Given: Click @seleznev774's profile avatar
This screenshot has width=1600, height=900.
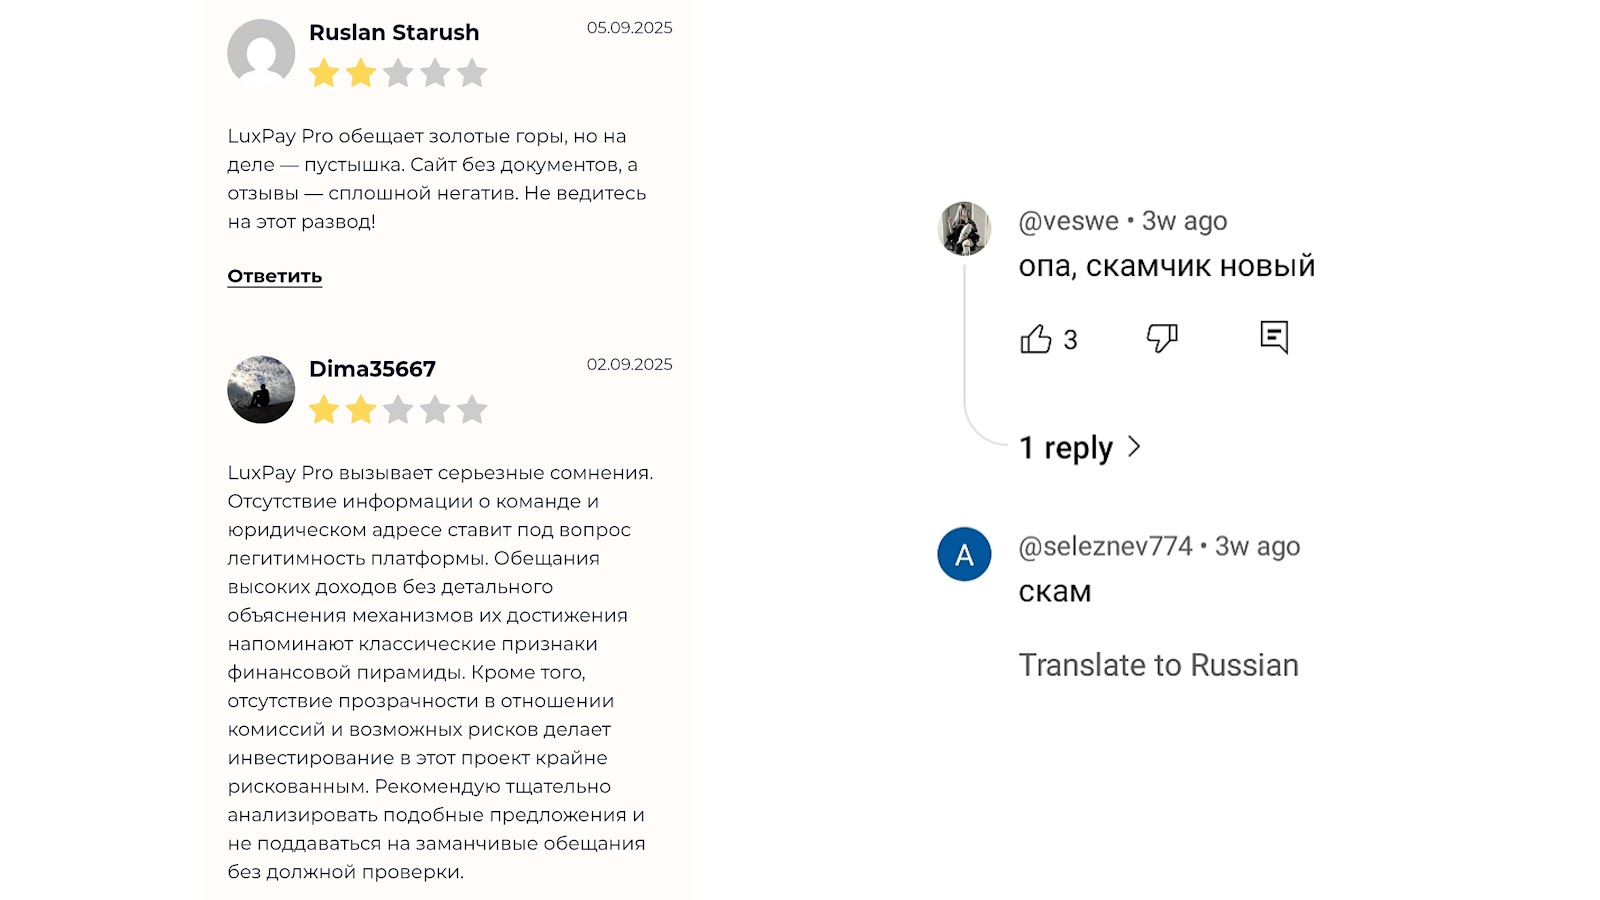Looking at the screenshot, I should tap(963, 554).
